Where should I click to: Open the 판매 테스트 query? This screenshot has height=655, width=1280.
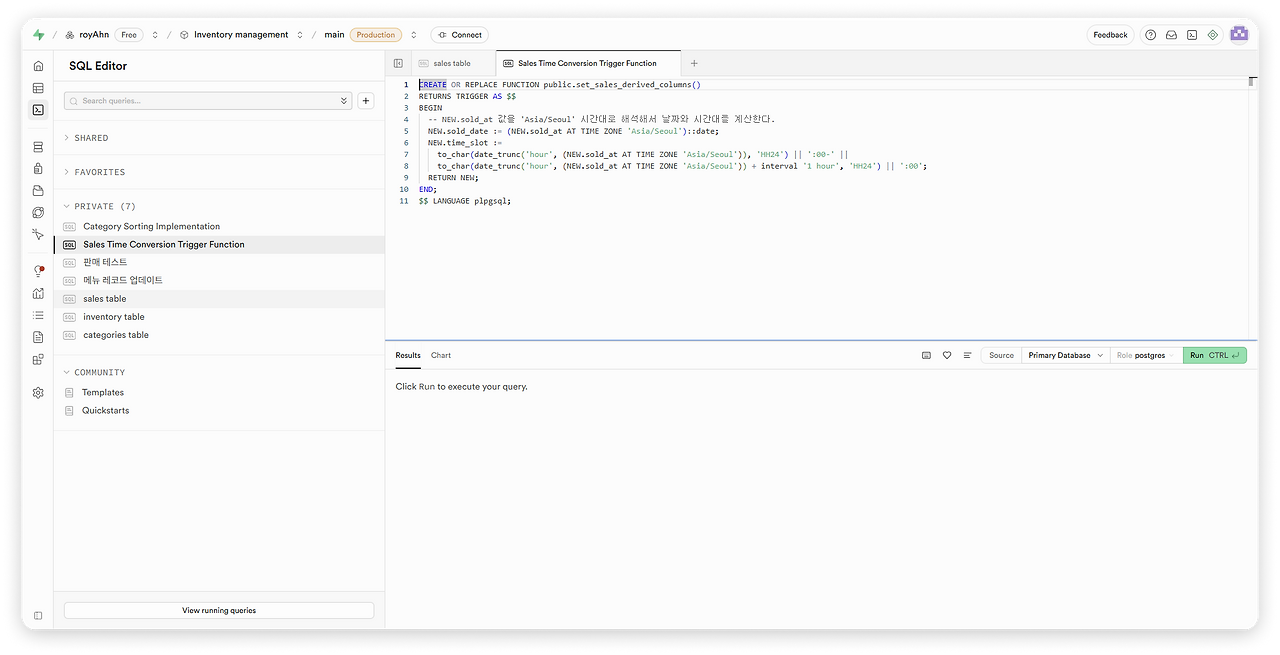(219, 262)
